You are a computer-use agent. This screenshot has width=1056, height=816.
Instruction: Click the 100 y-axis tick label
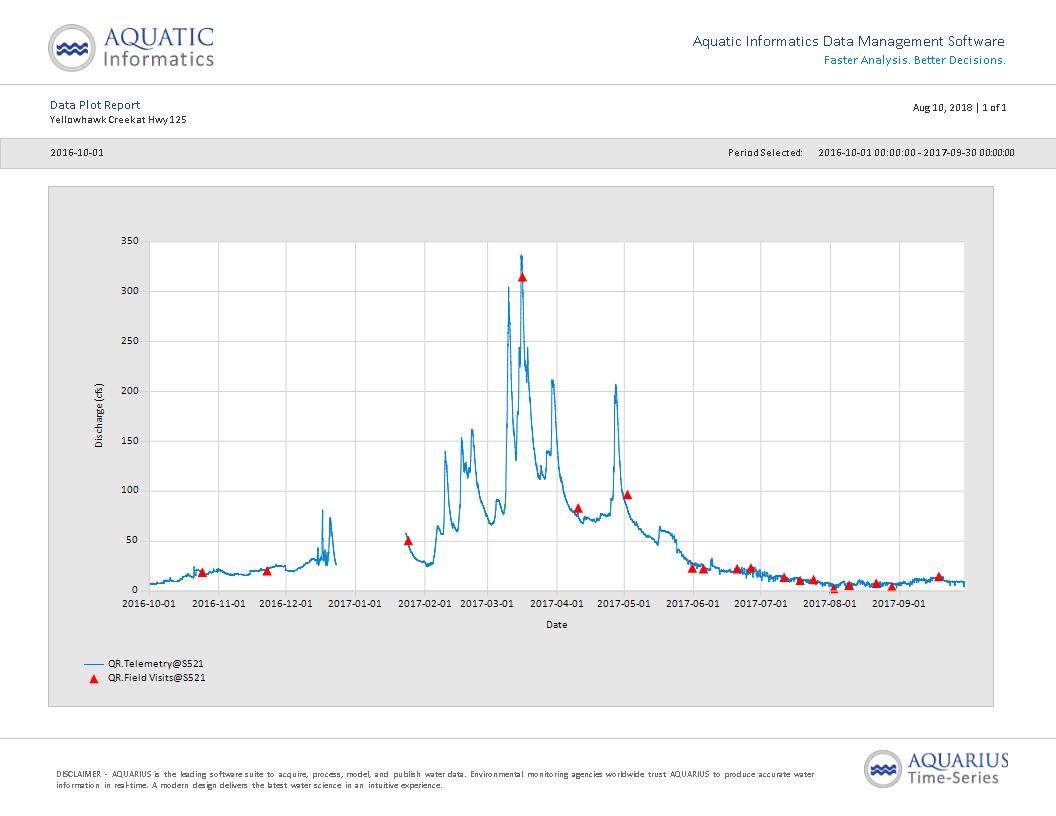(130, 490)
